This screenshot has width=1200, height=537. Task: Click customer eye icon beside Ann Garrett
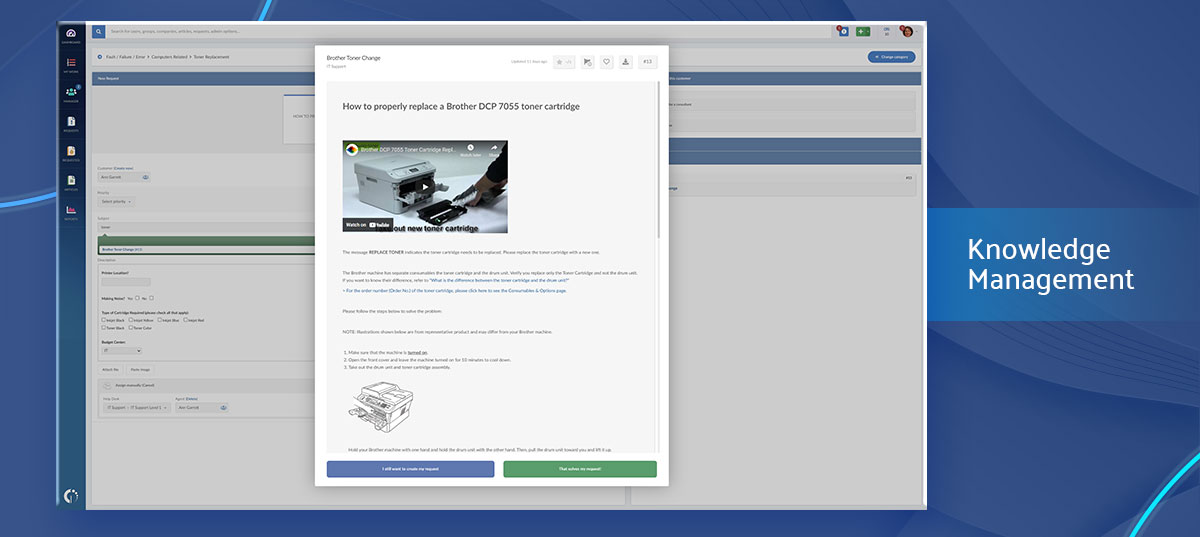click(x=145, y=177)
